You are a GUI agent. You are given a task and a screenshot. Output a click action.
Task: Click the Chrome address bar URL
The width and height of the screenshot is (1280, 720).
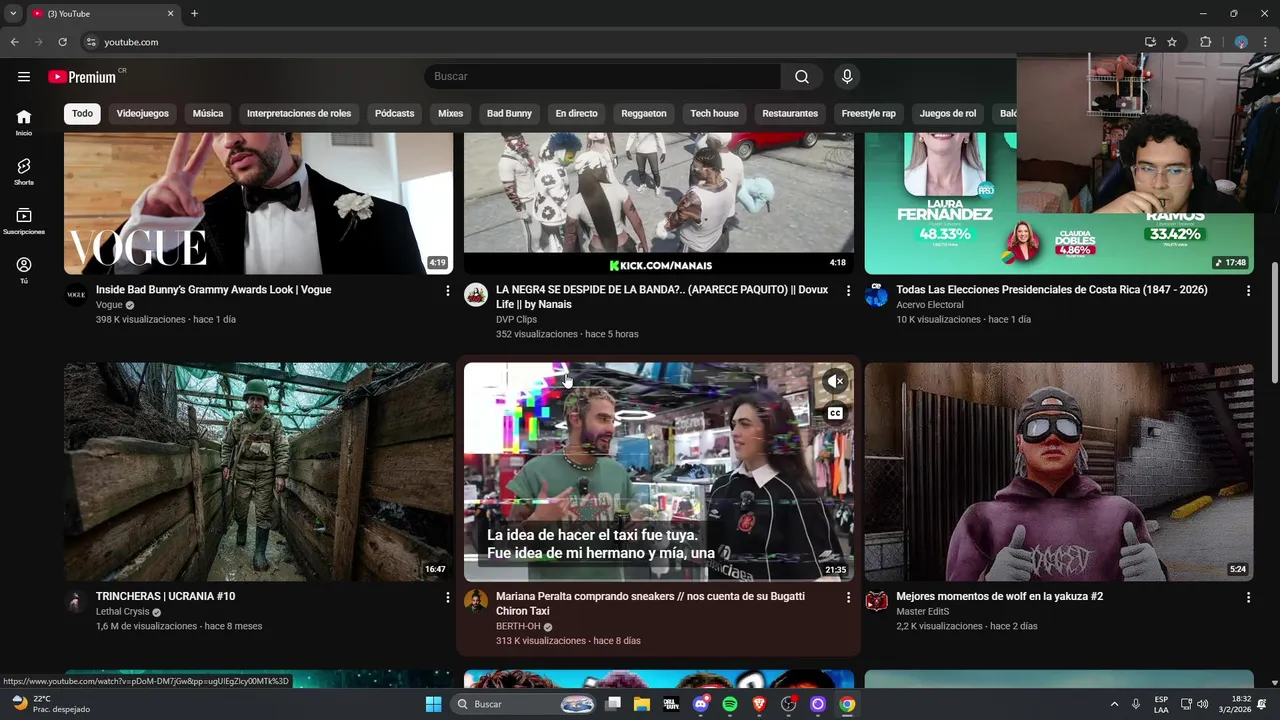click(x=131, y=42)
